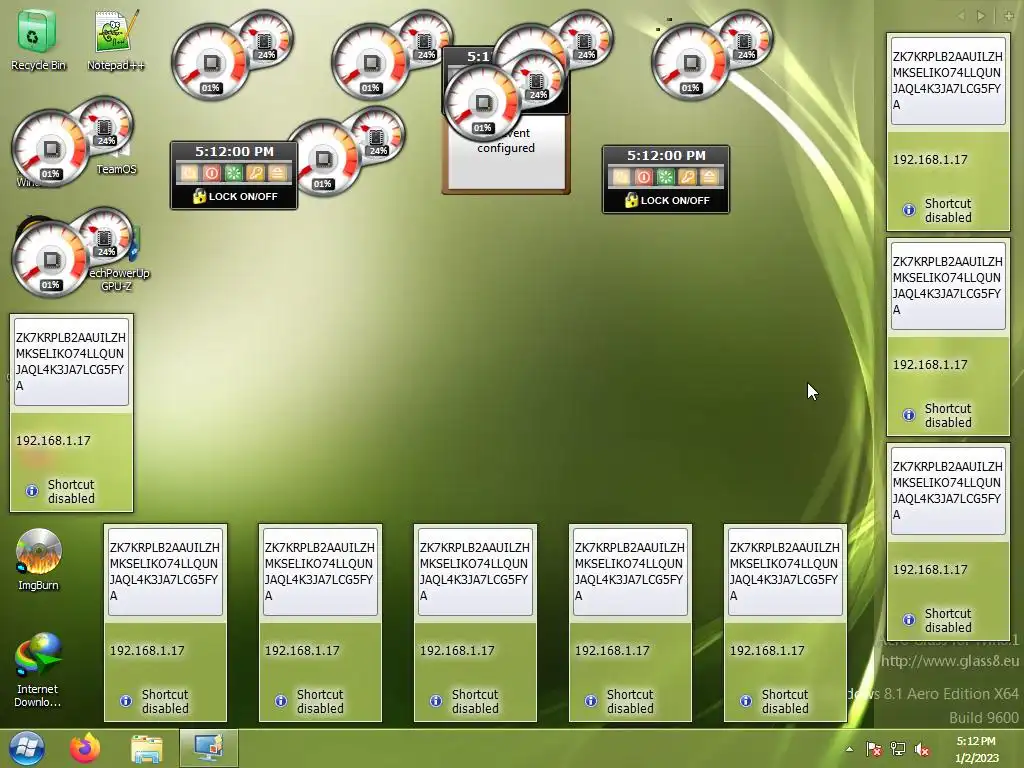
Task: Click the green restart icon in the left control gadget
Action: (x=233, y=173)
